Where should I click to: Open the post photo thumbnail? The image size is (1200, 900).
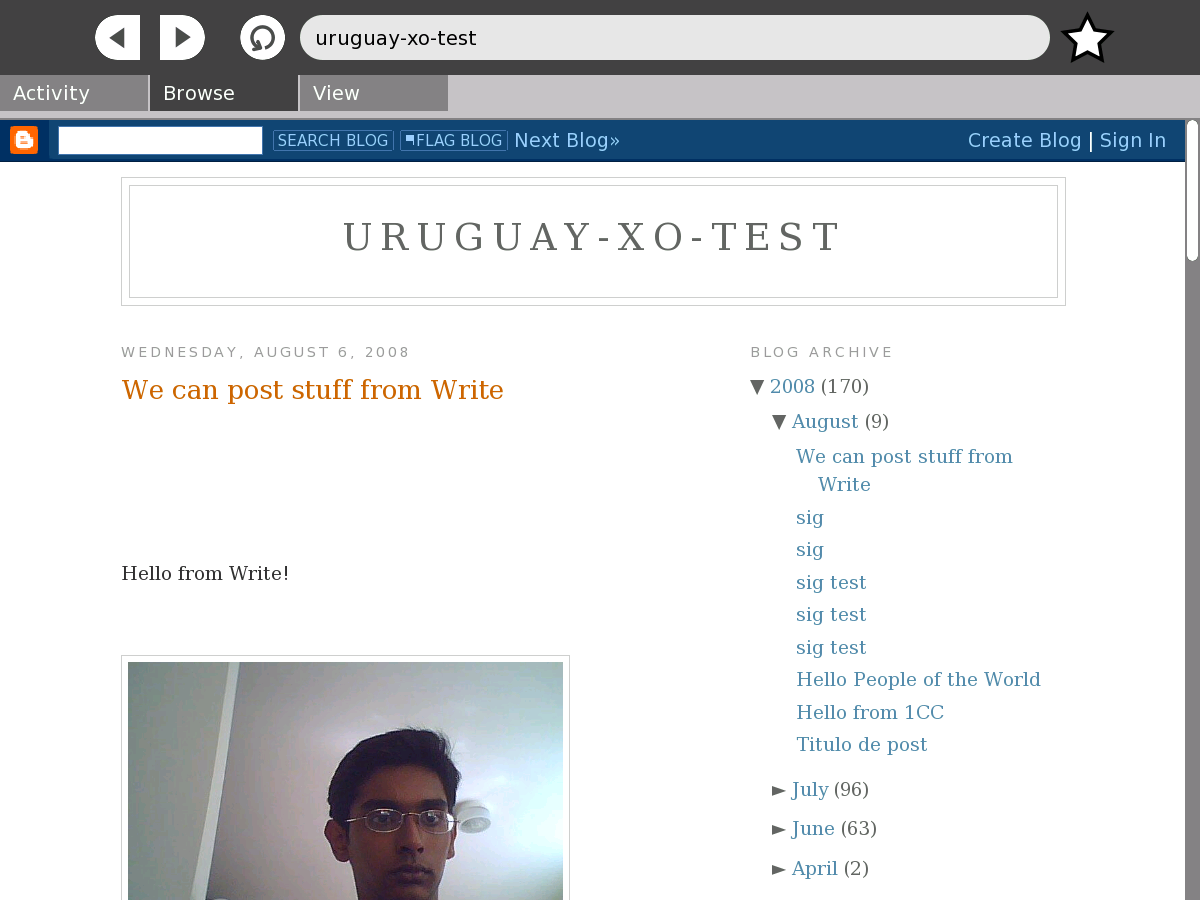coord(345,780)
